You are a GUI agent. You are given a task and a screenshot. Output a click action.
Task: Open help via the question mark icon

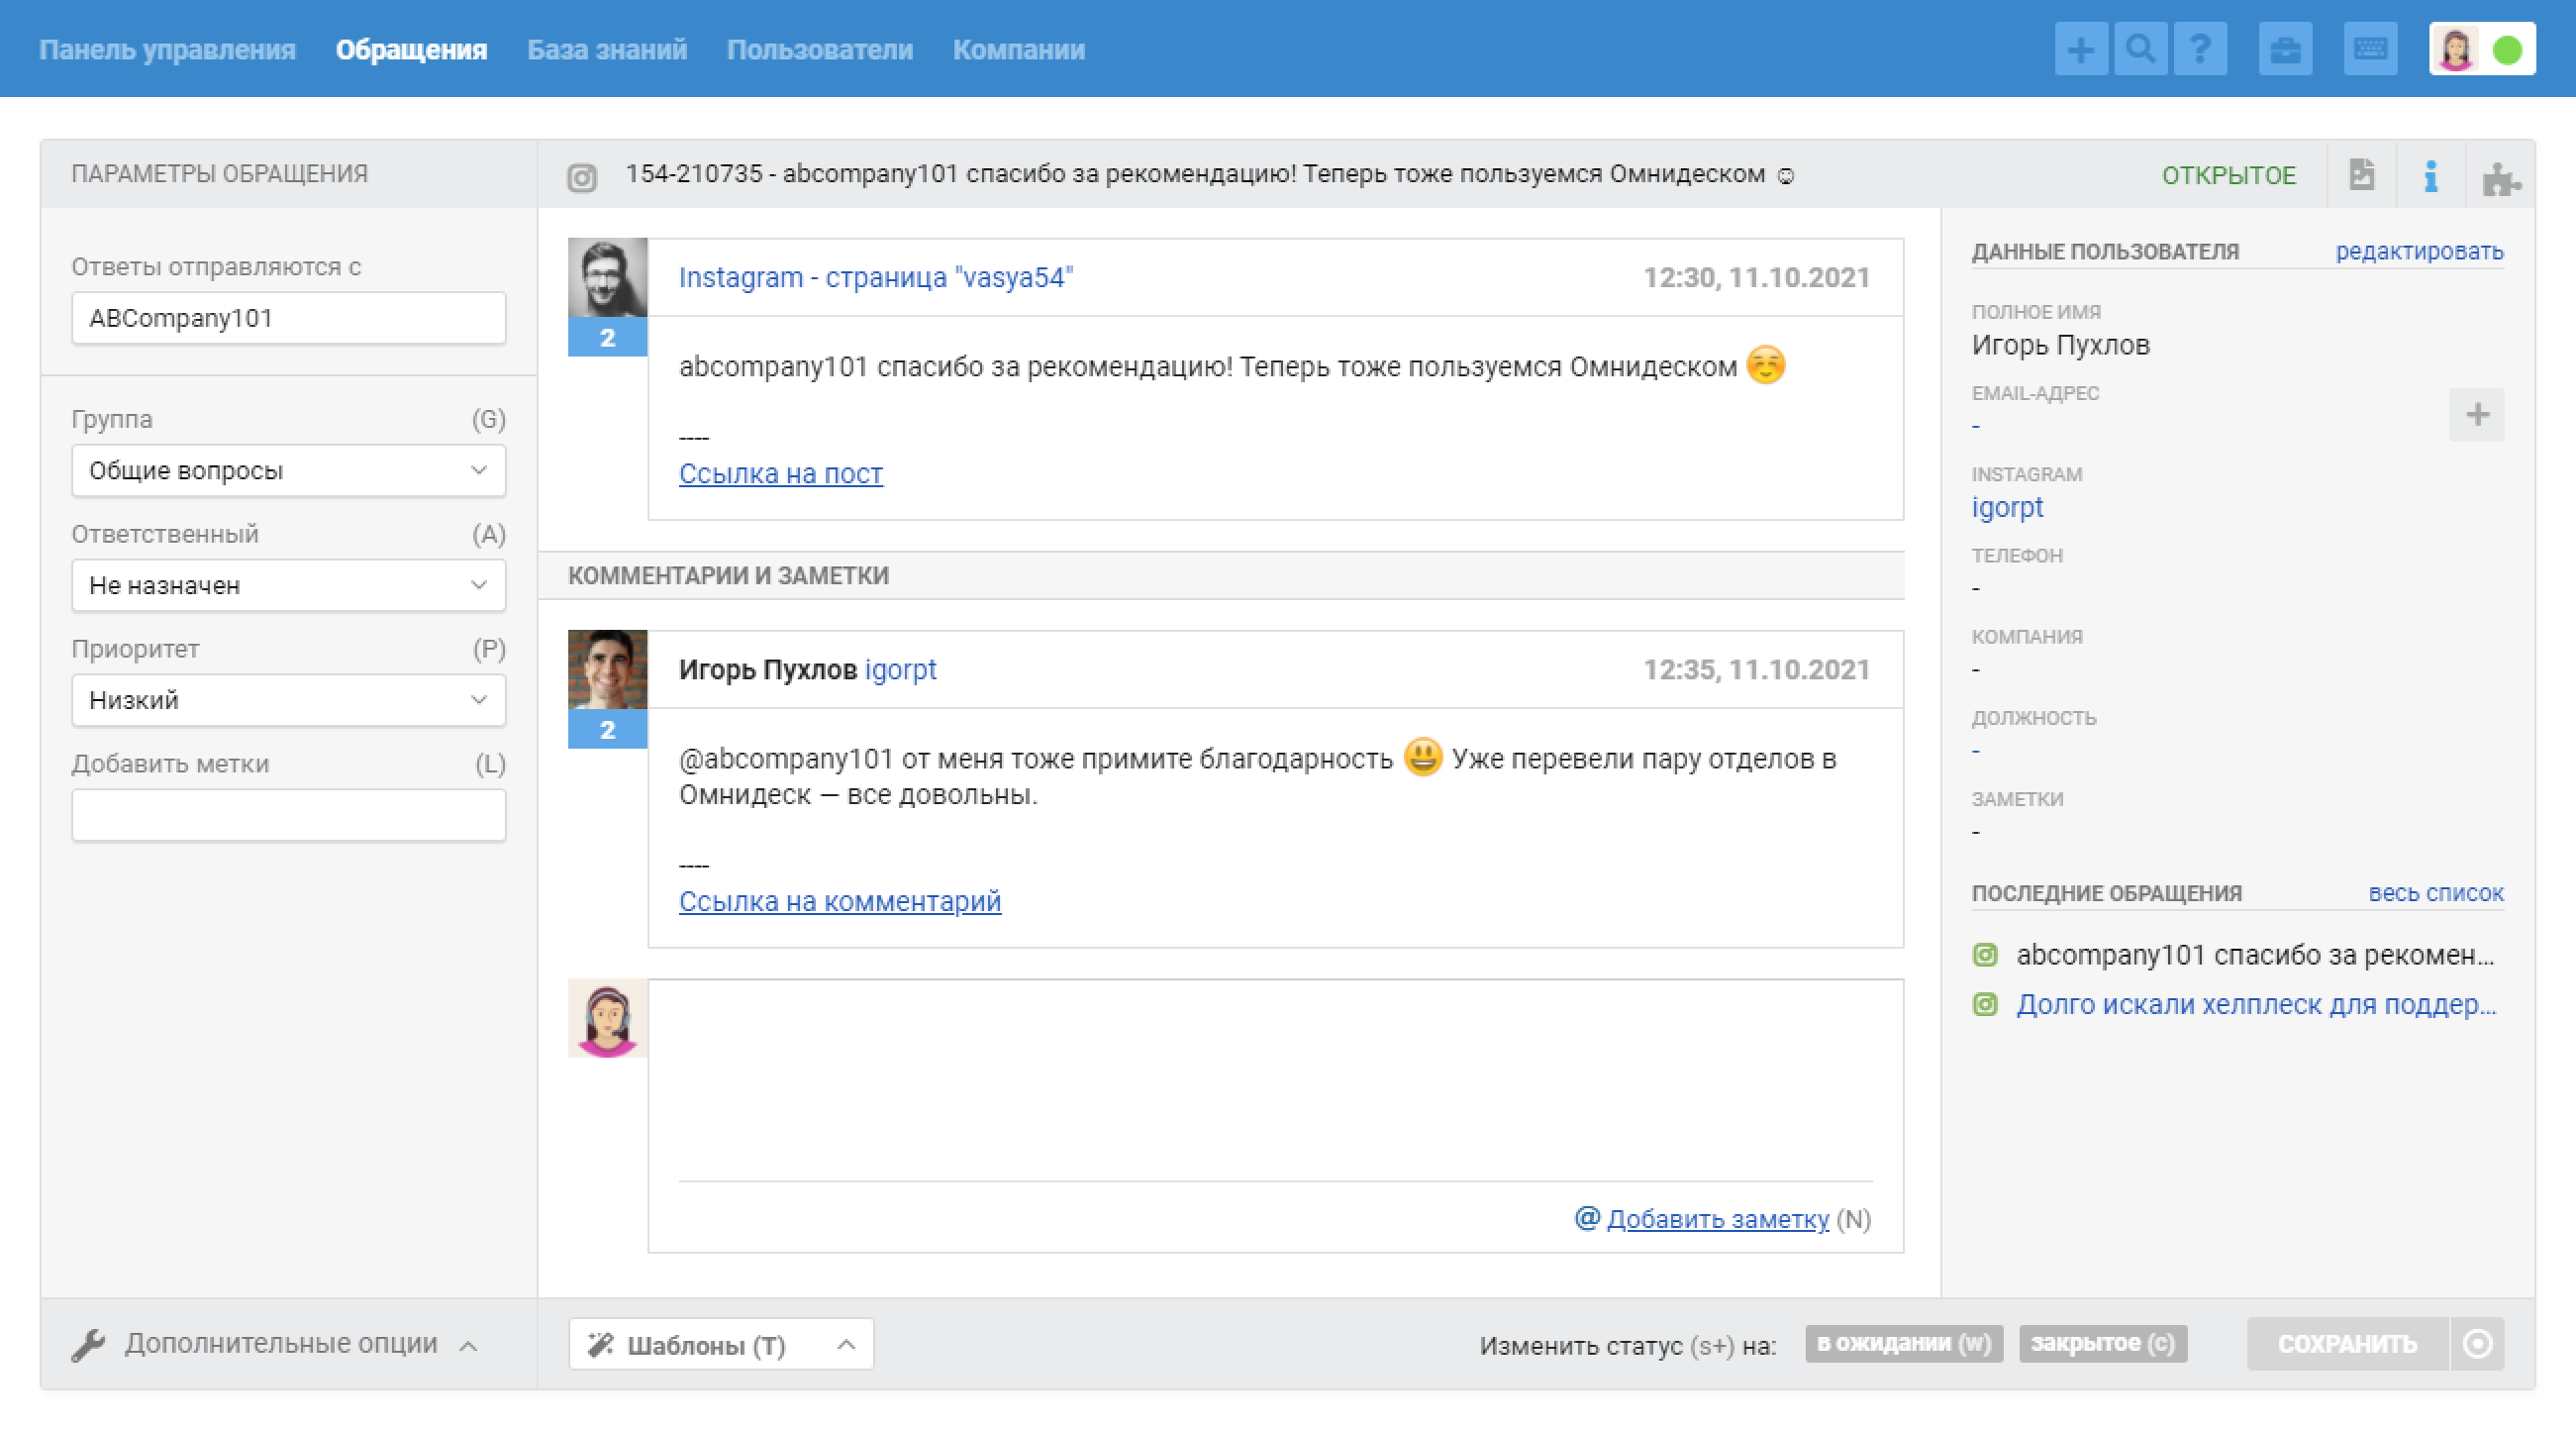click(x=2200, y=49)
